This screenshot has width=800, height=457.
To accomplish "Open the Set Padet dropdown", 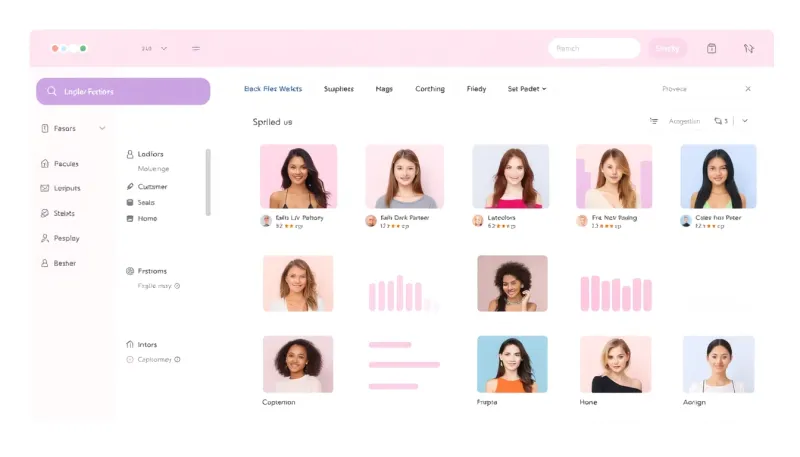I will pos(527,89).
